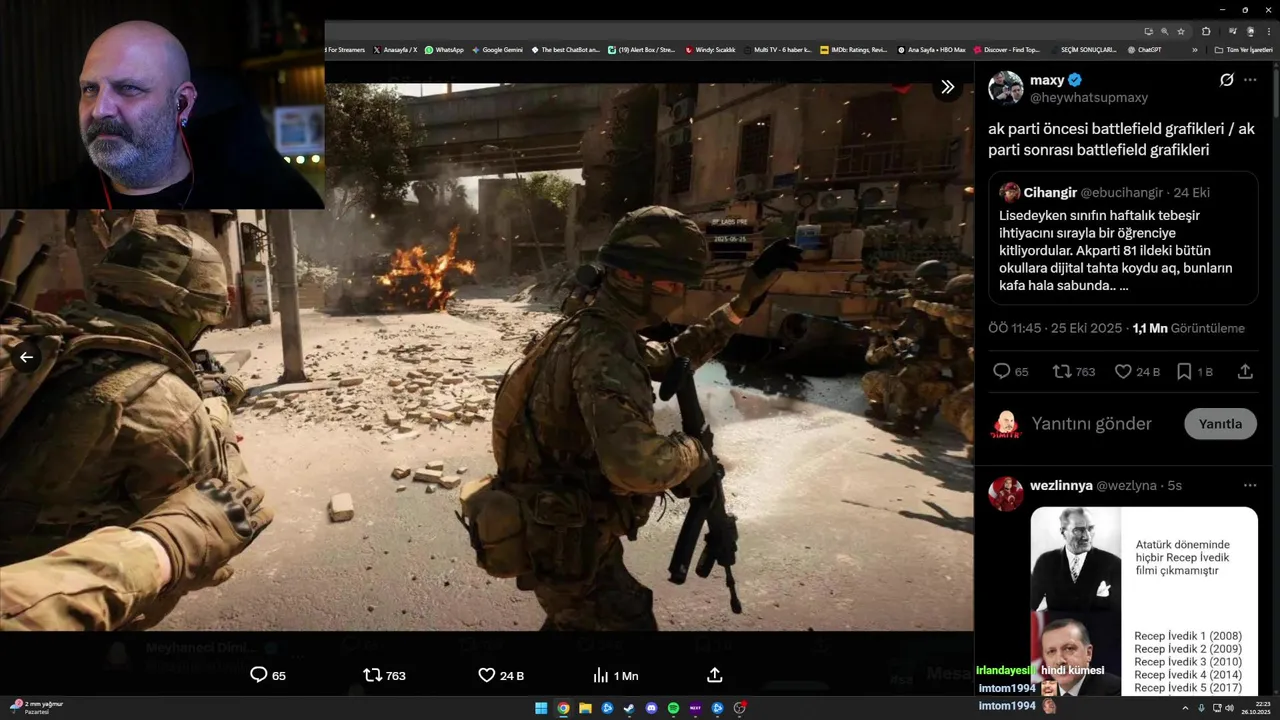
Task: Open the quoted tweet by Cihangir
Action: click(x=1123, y=237)
